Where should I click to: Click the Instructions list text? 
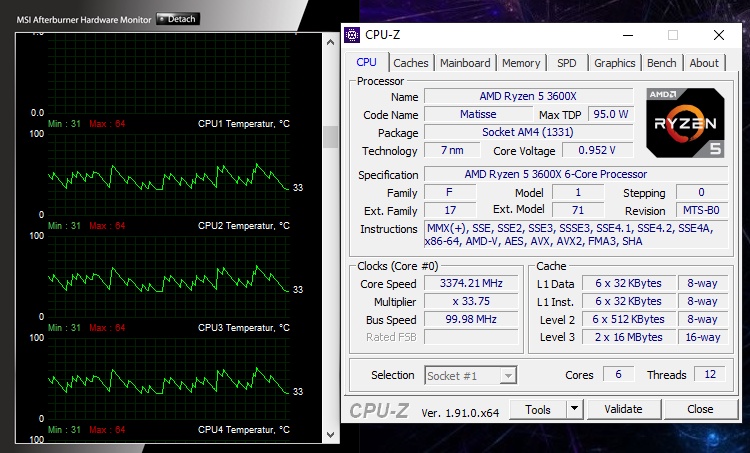pos(576,234)
